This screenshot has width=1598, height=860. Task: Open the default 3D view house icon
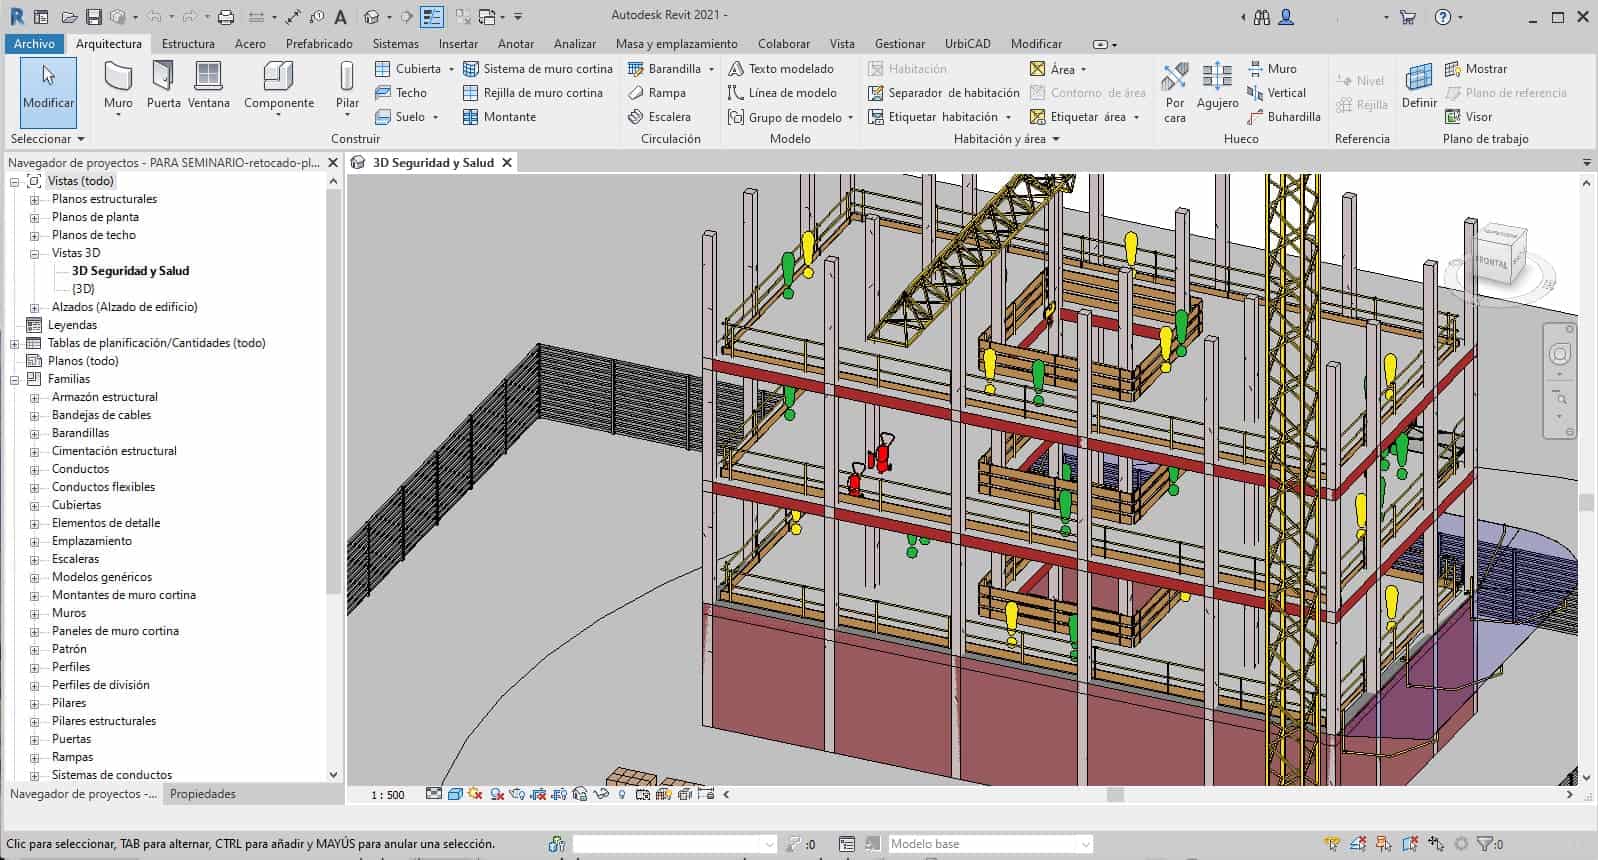coord(371,17)
